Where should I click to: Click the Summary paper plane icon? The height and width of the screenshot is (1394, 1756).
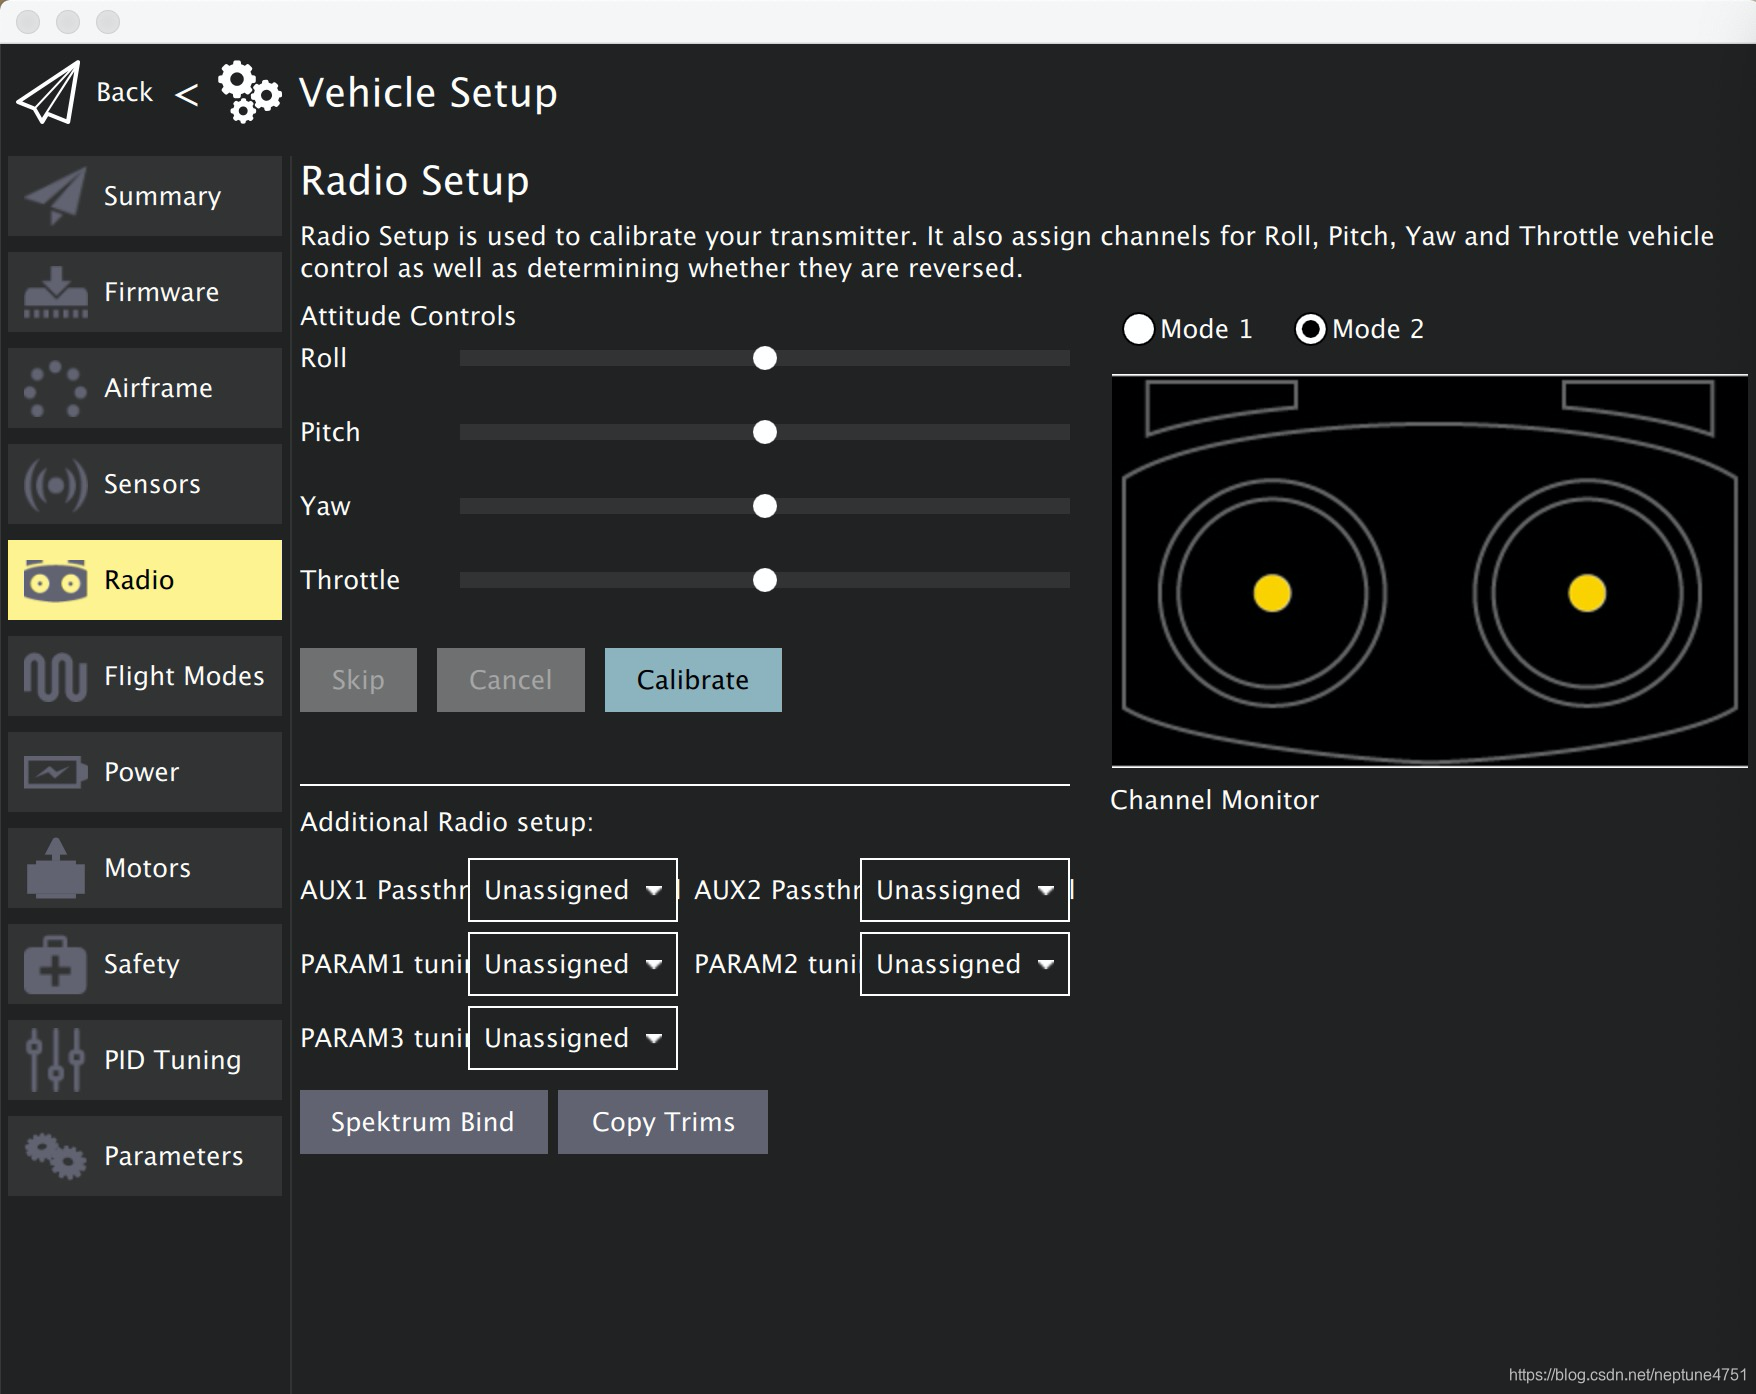pyautogui.click(x=55, y=196)
